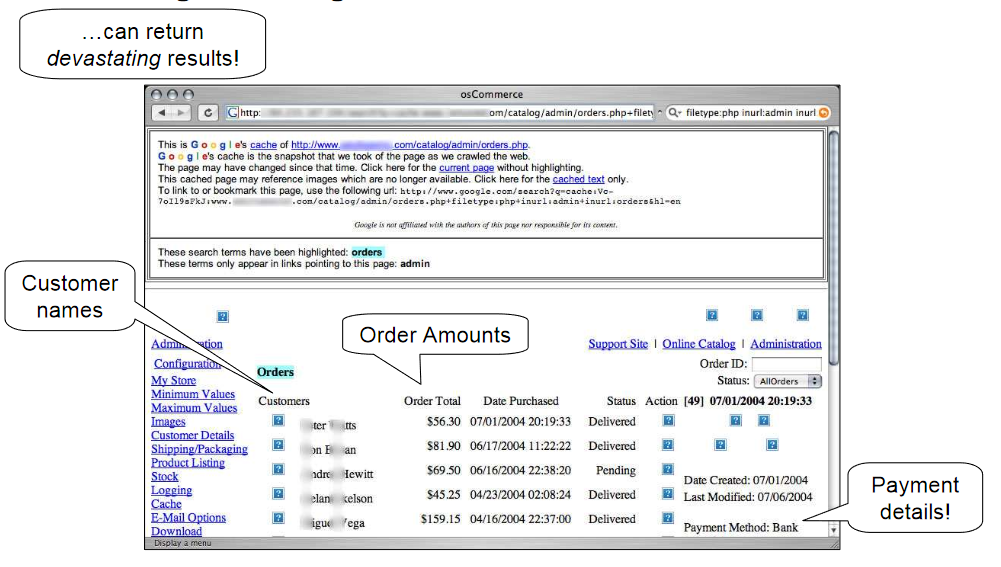
Task: Open the Support Site link
Action: (x=618, y=344)
